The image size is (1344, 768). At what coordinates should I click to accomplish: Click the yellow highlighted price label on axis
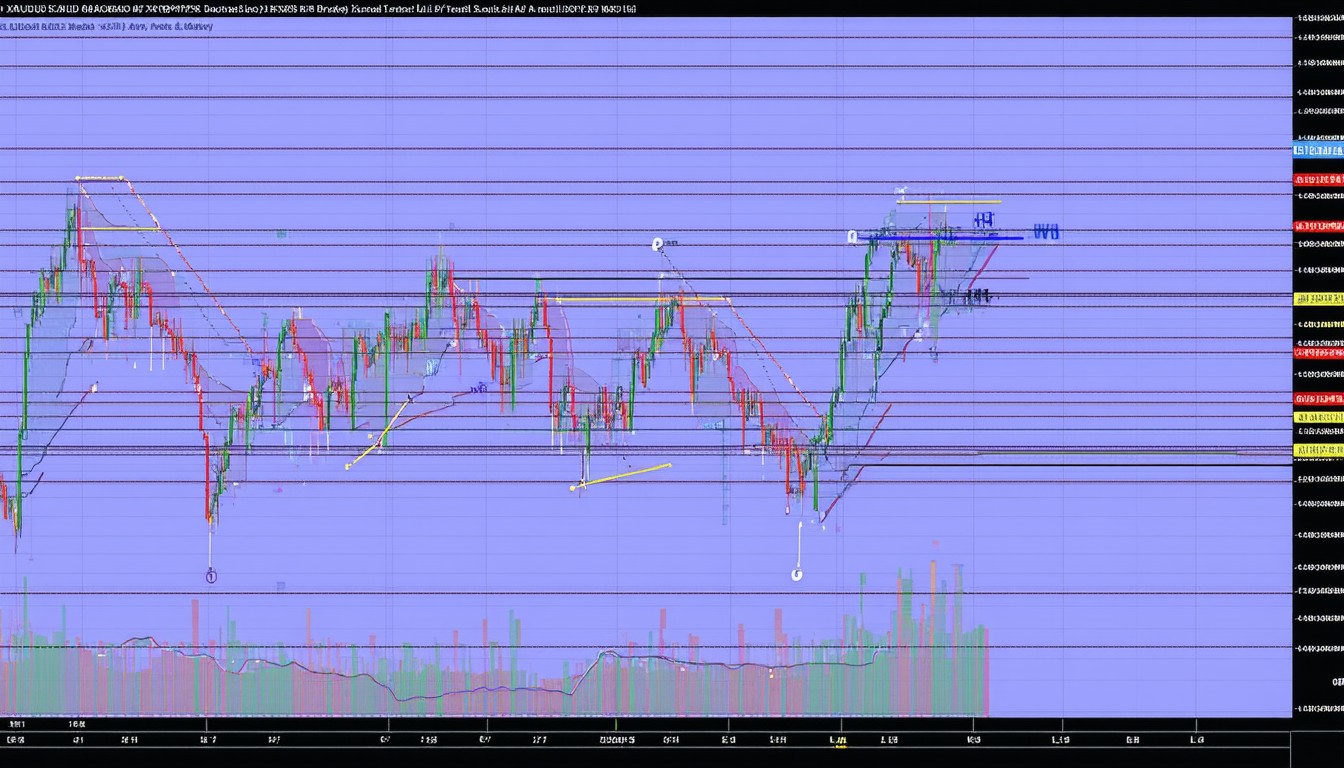(x=1318, y=297)
